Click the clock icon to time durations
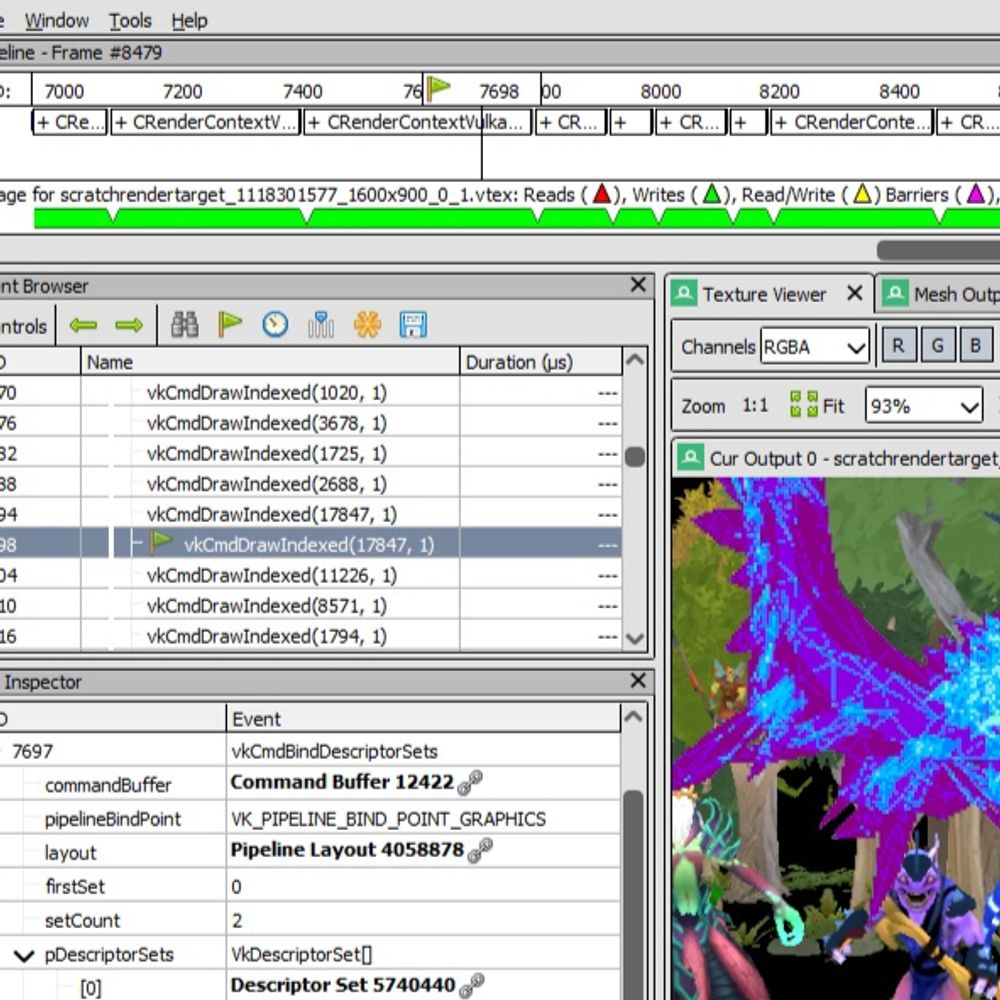Screen dimensions: 1000x1000 [x=276, y=325]
